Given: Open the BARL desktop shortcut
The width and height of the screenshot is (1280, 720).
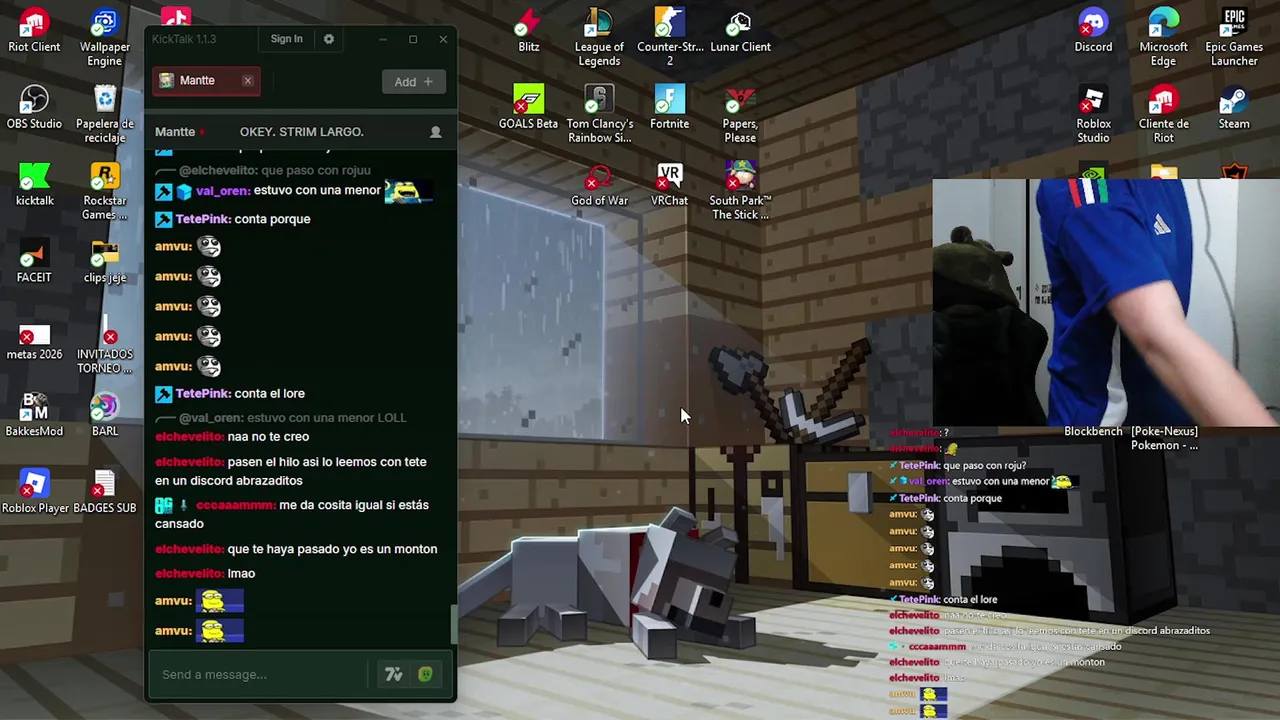Looking at the screenshot, I should click(105, 415).
